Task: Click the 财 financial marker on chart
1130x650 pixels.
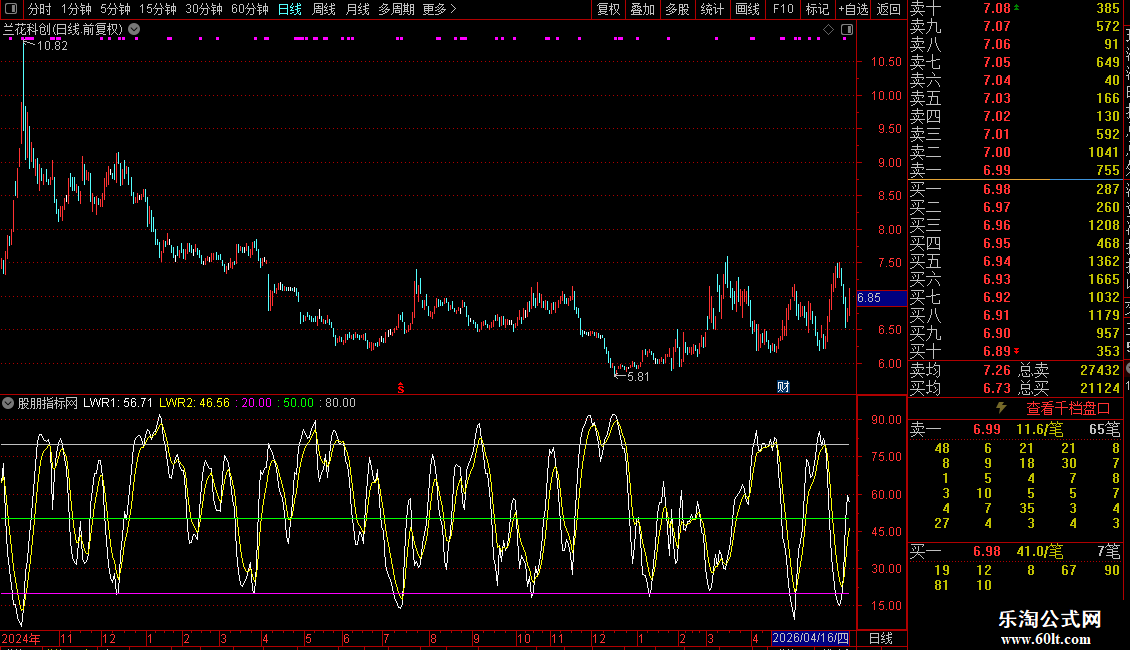Action: (x=783, y=387)
